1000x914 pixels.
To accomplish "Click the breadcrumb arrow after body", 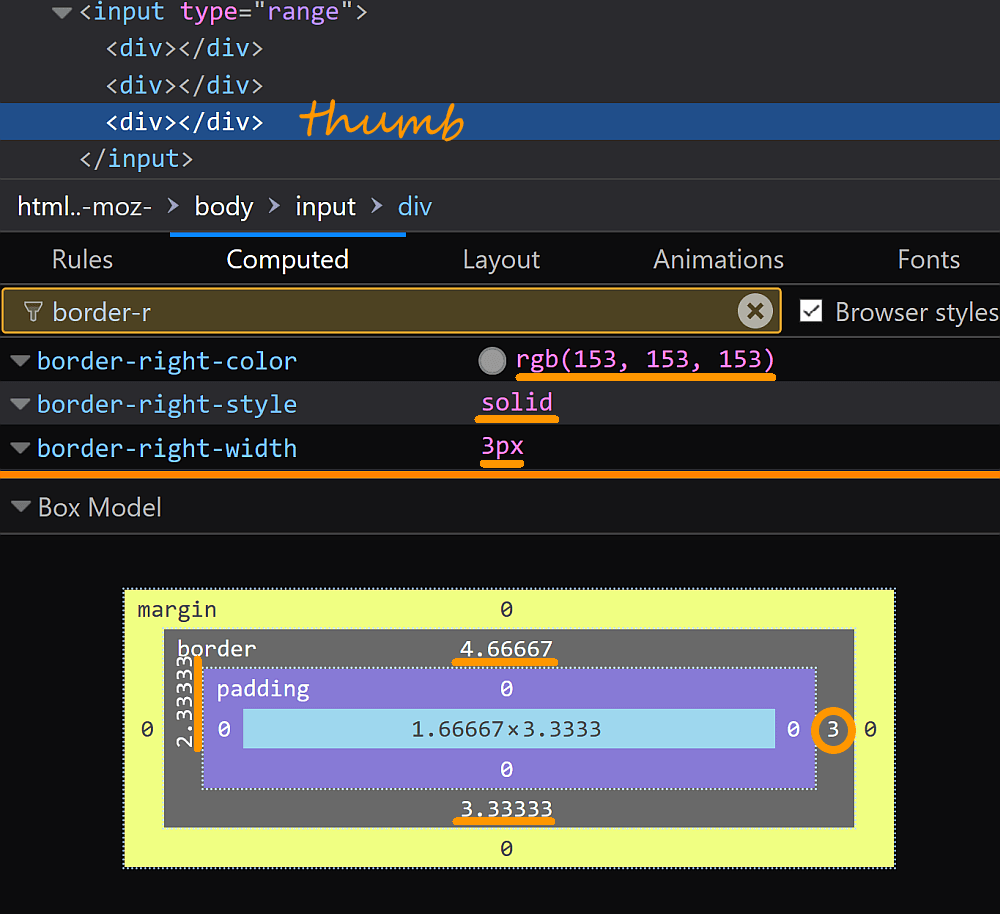I will tap(272, 207).
